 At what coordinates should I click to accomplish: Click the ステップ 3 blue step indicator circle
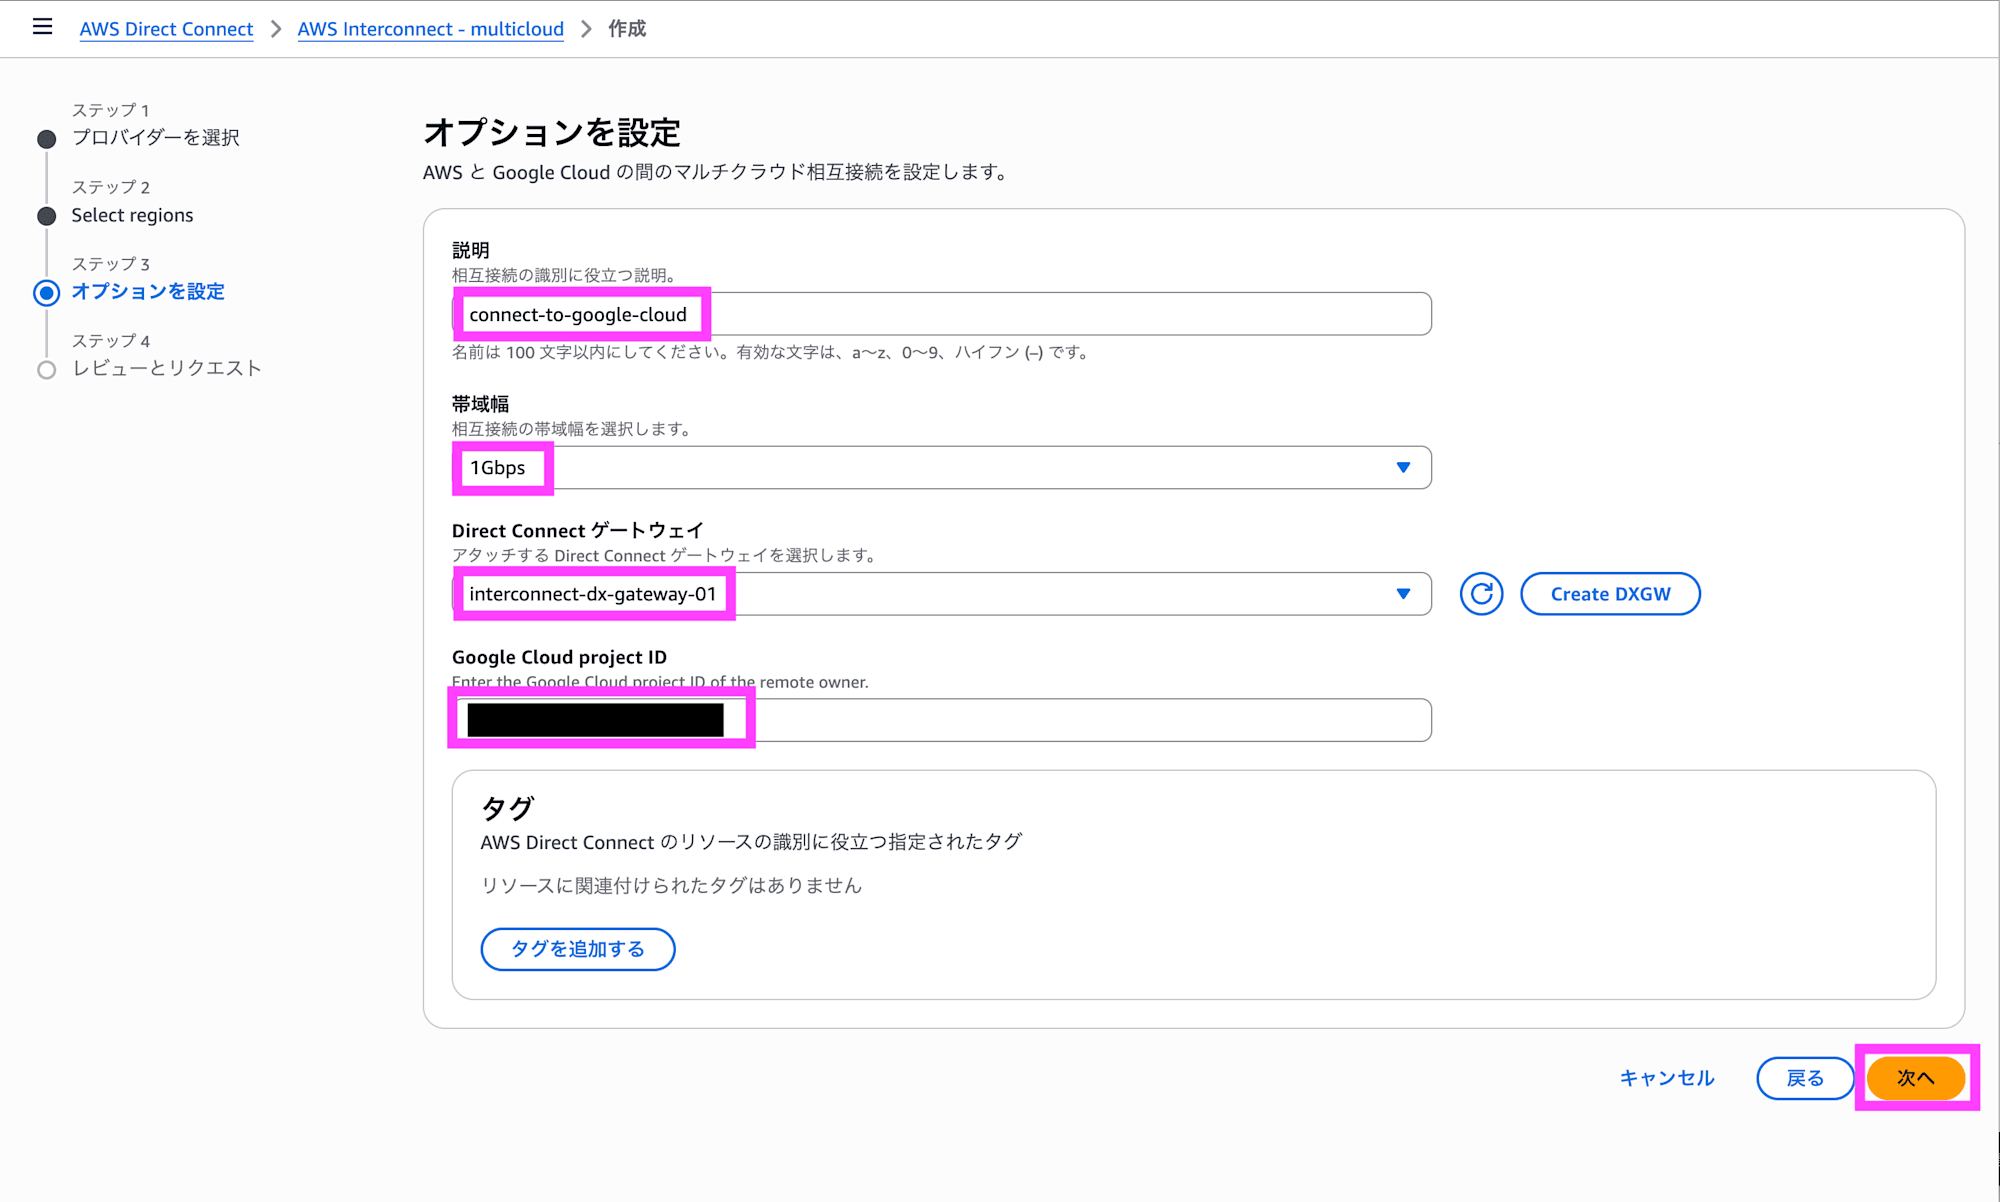pos(46,293)
